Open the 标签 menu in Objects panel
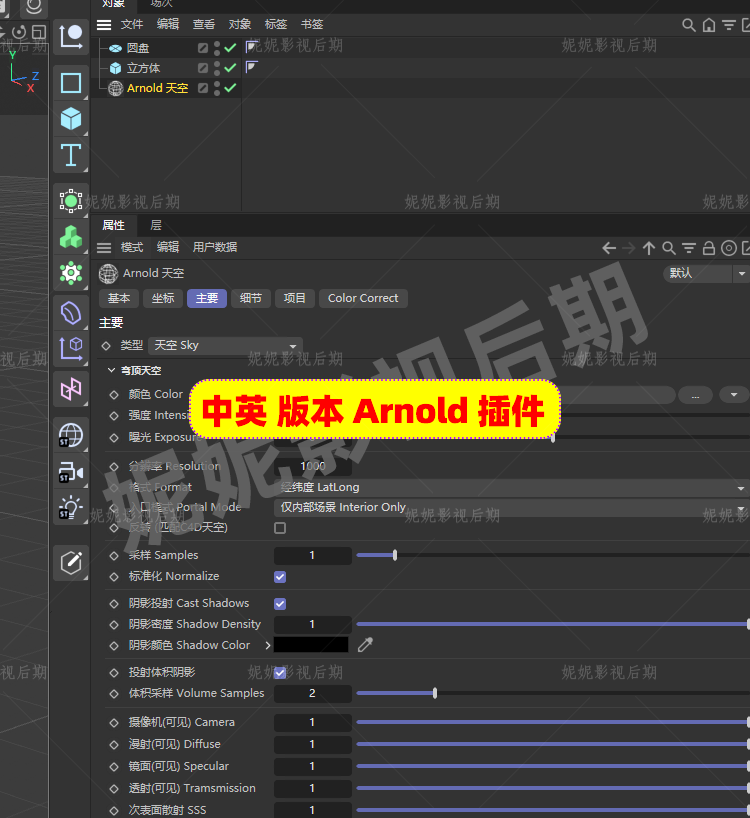Screen dimensions: 750x818 pos(276,25)
